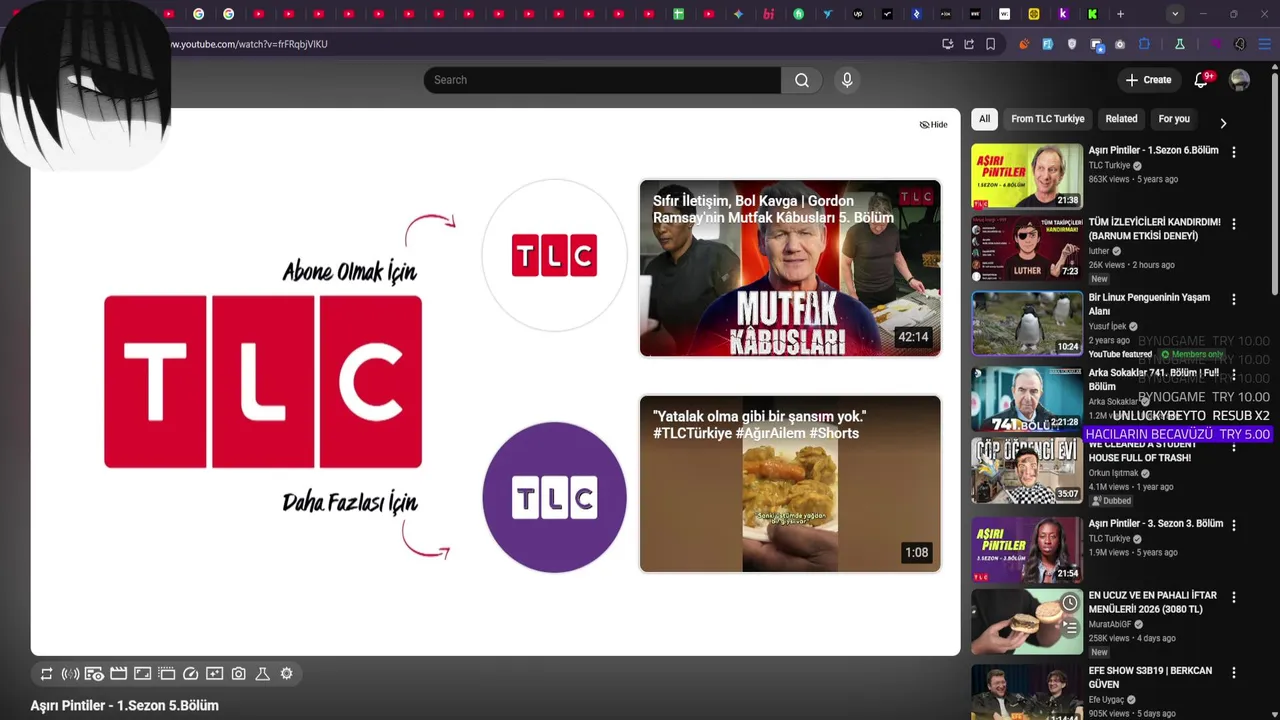Image resolution: width=1280 pixels, height=720 pixels.
Task: Toggle the audio boost icon below player
Action: pos(70,674)
